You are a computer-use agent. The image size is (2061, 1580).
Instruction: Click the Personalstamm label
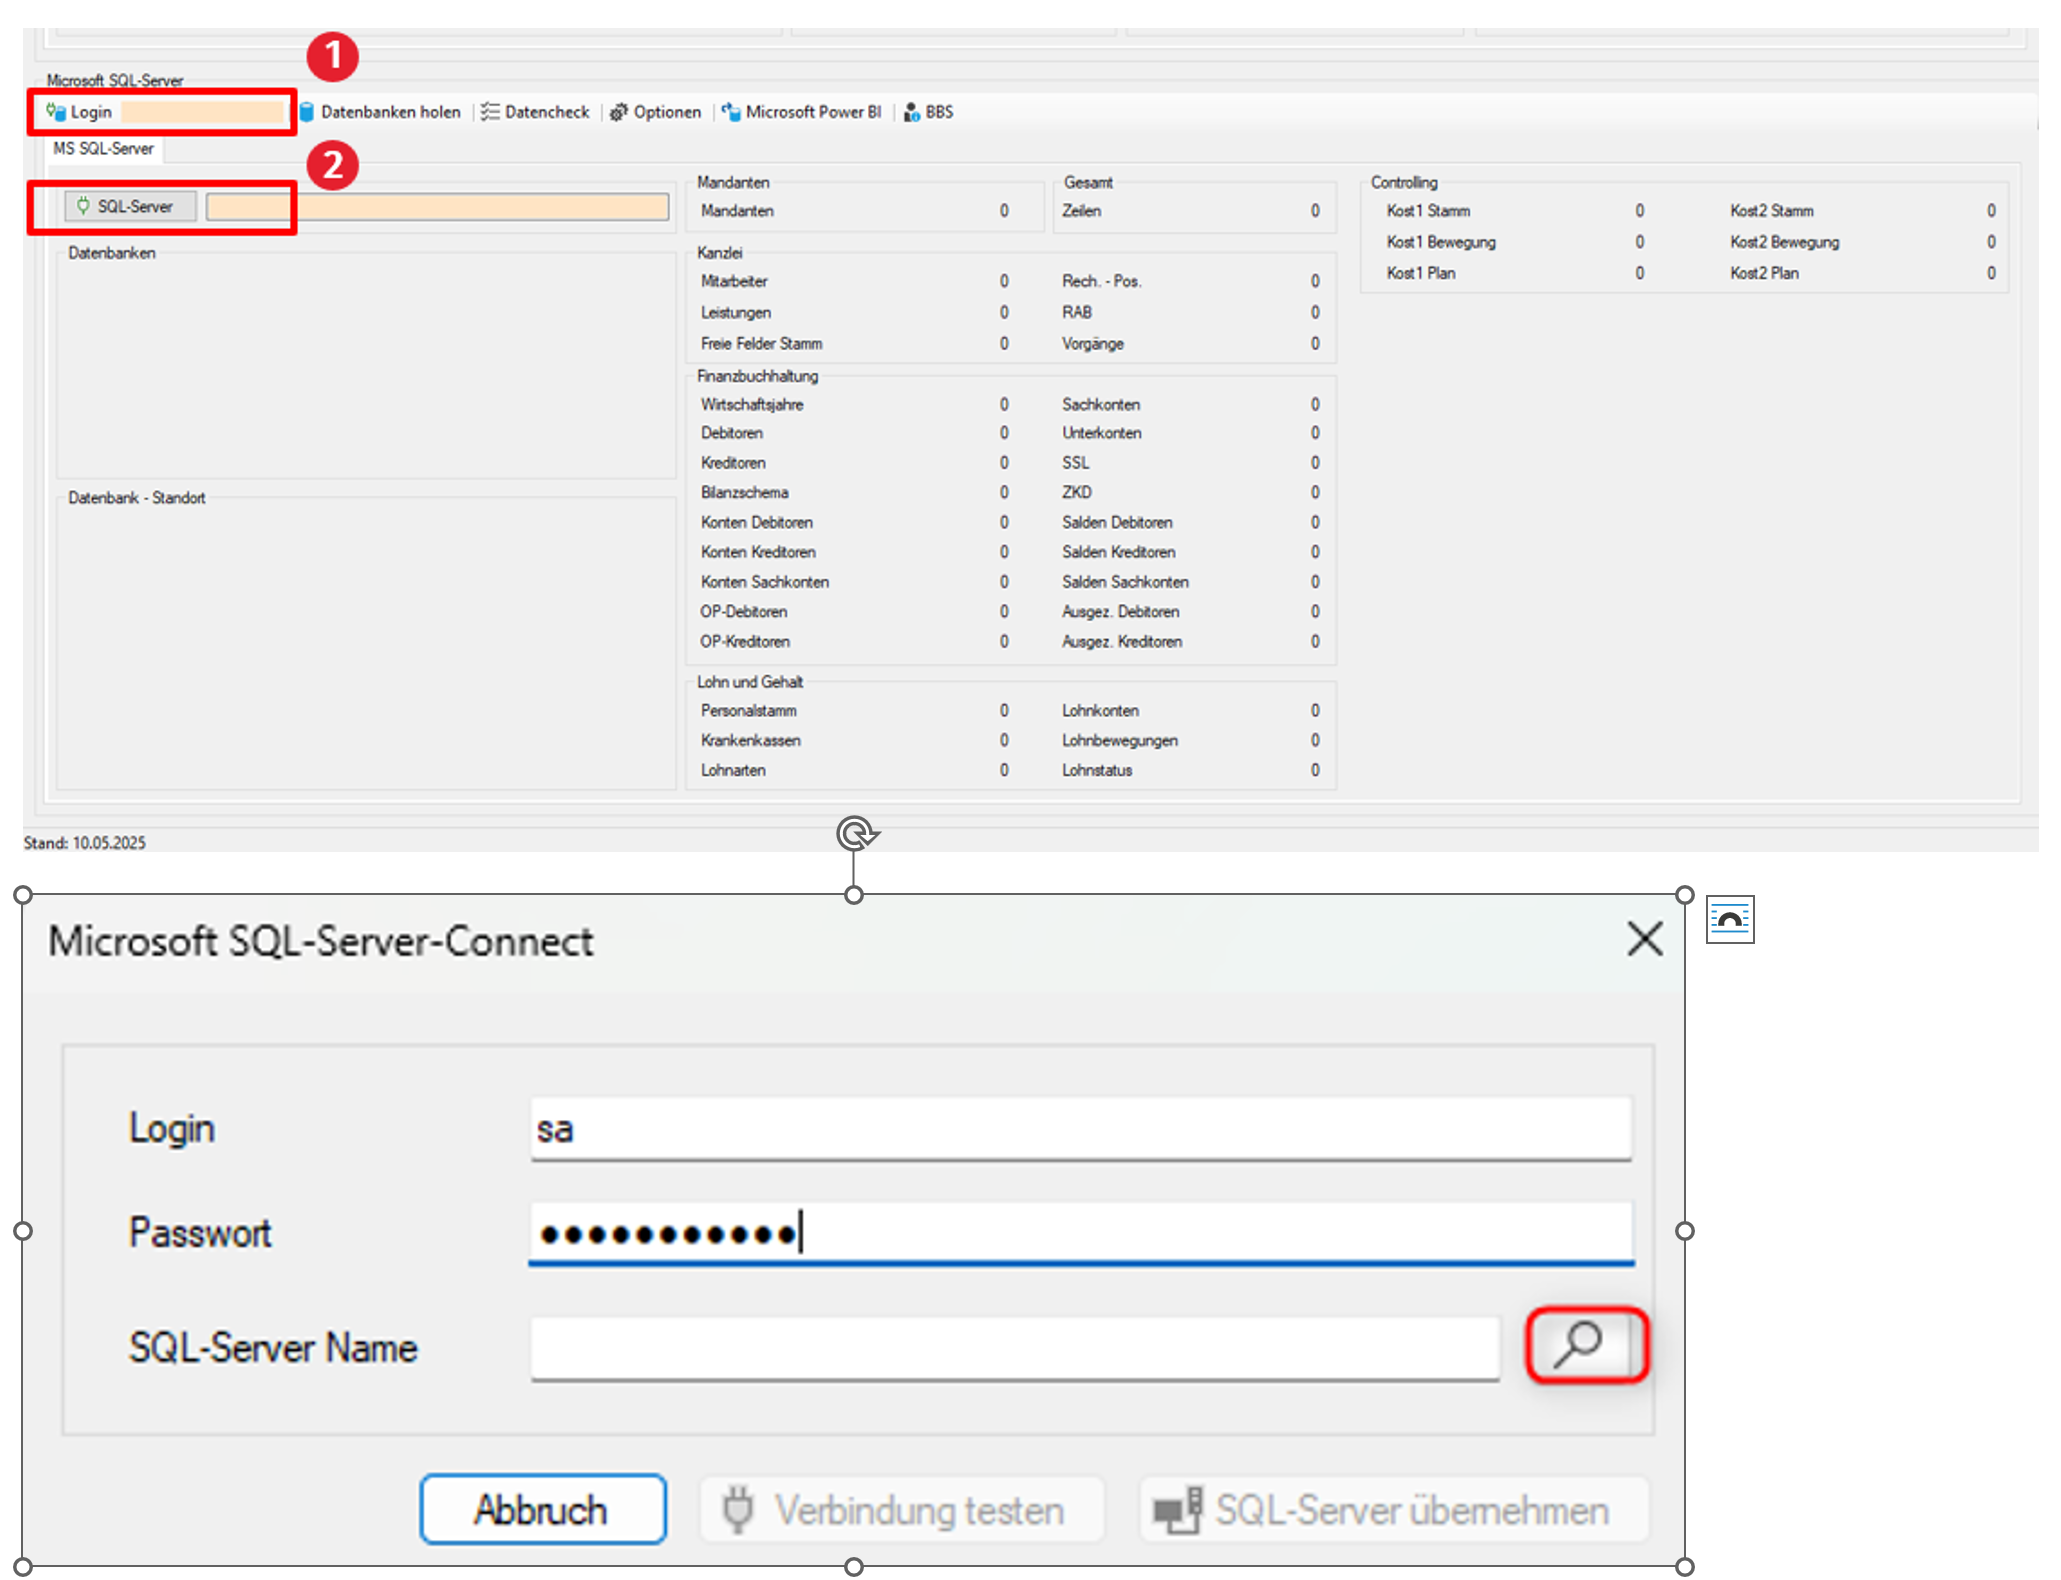pyautogui.click(x=749, y=711)
